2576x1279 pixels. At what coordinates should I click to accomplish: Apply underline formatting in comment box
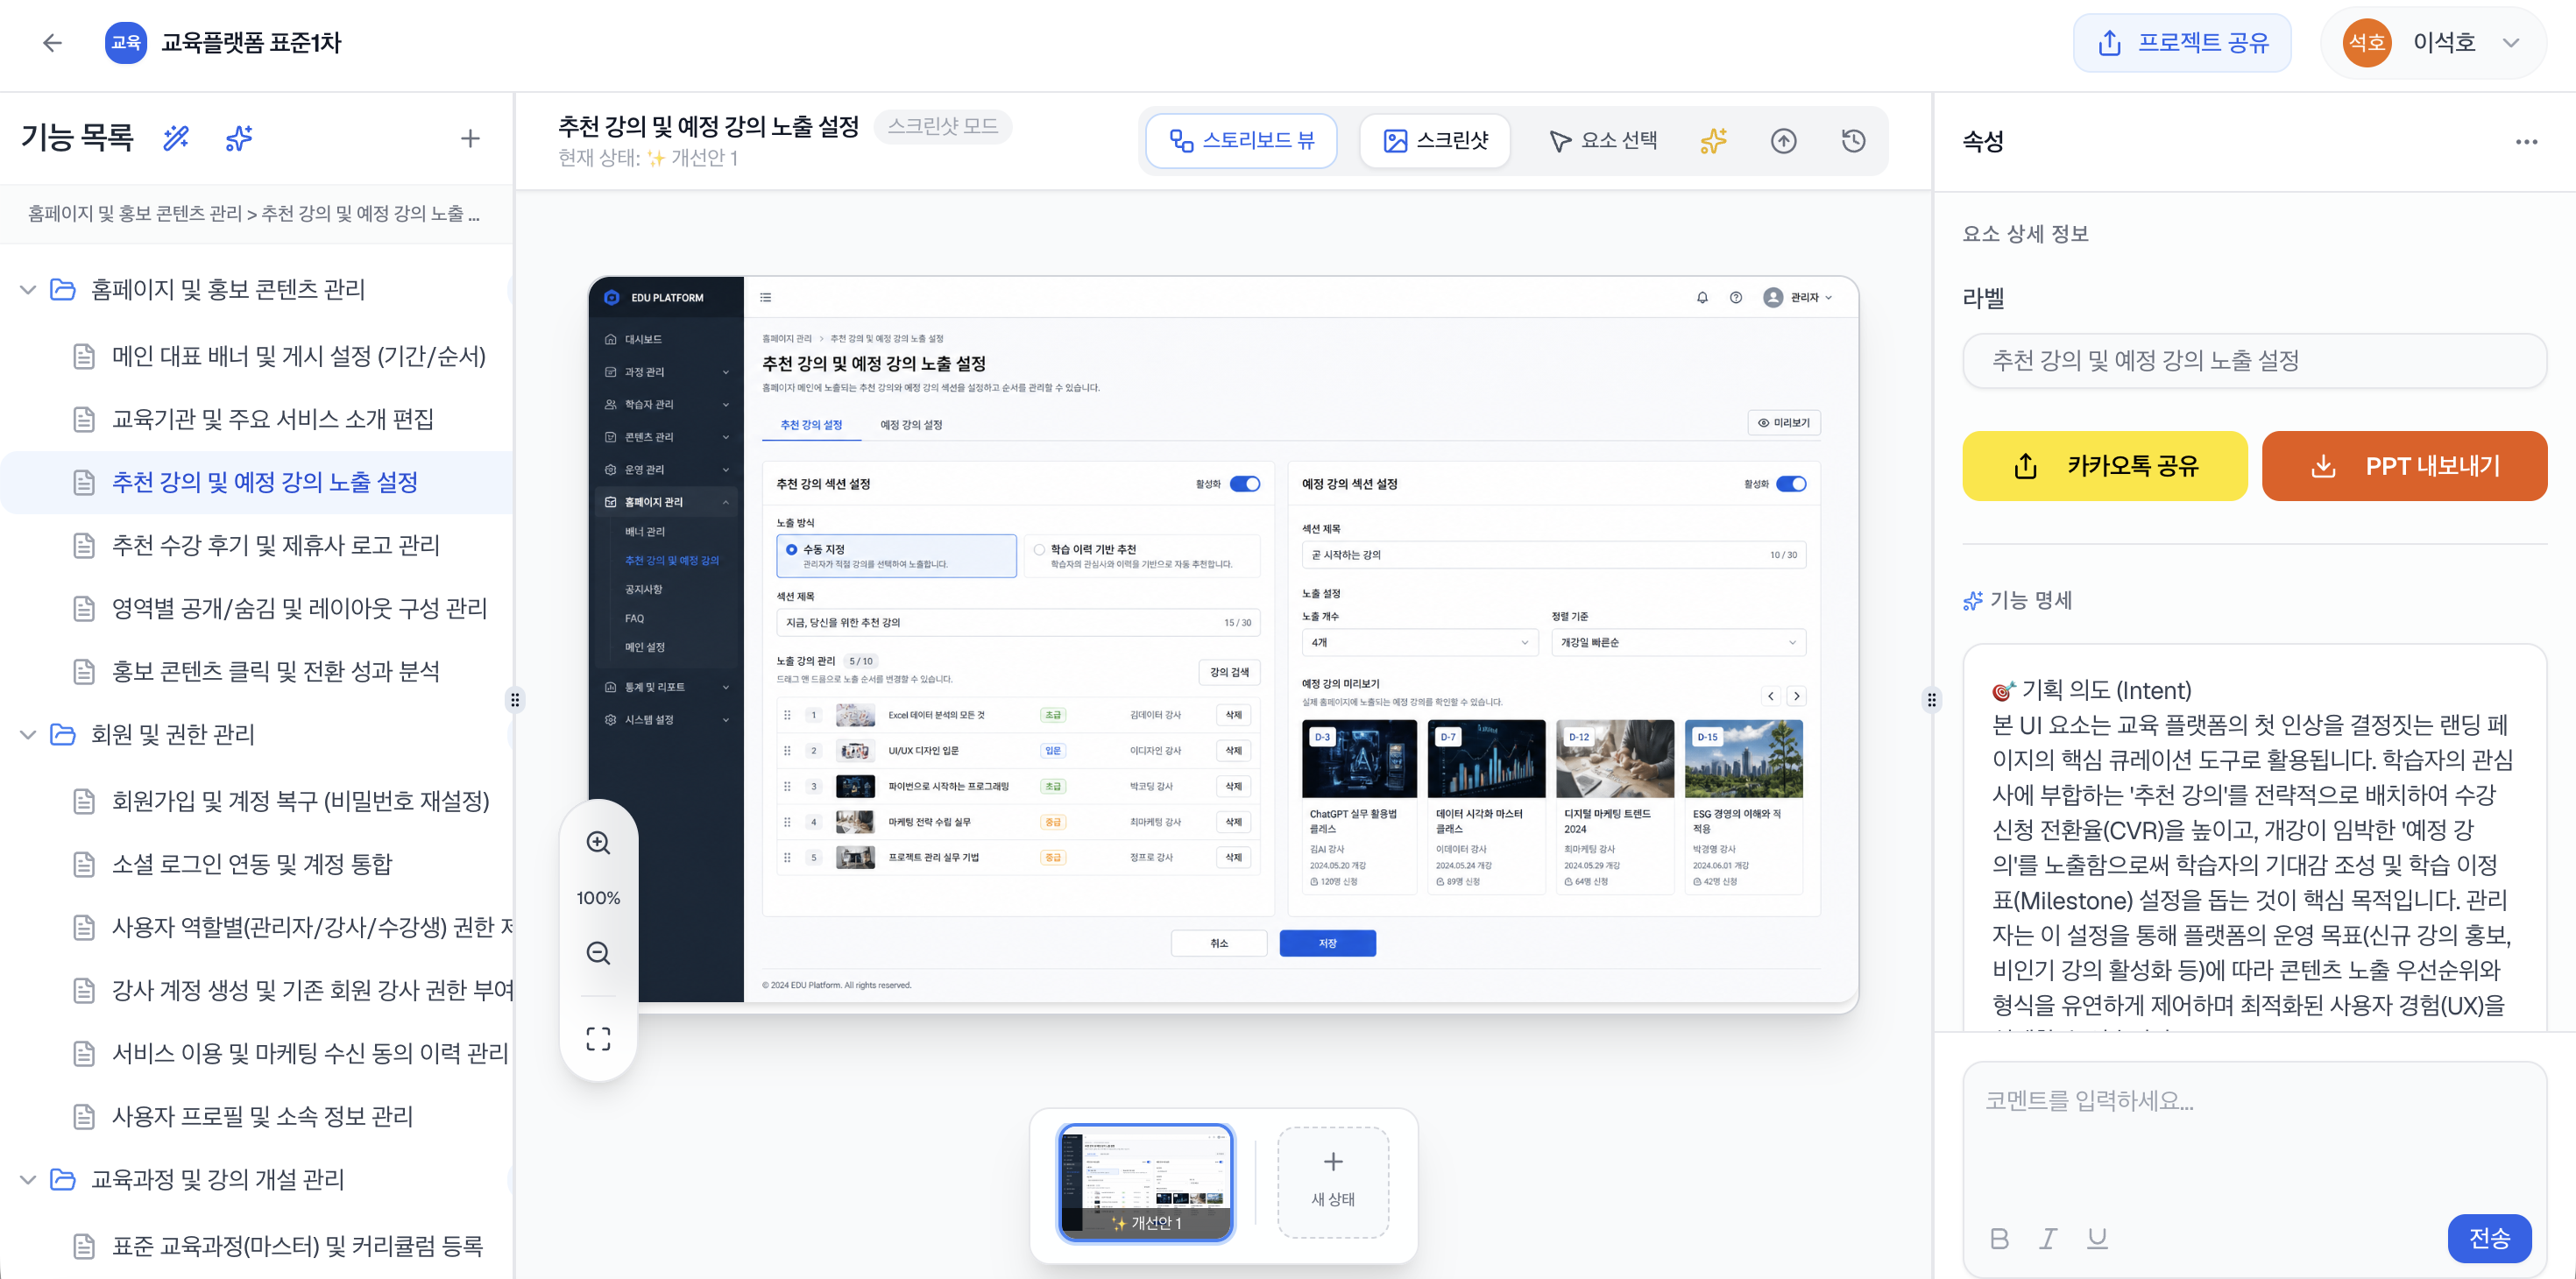coord(2097,1238)
